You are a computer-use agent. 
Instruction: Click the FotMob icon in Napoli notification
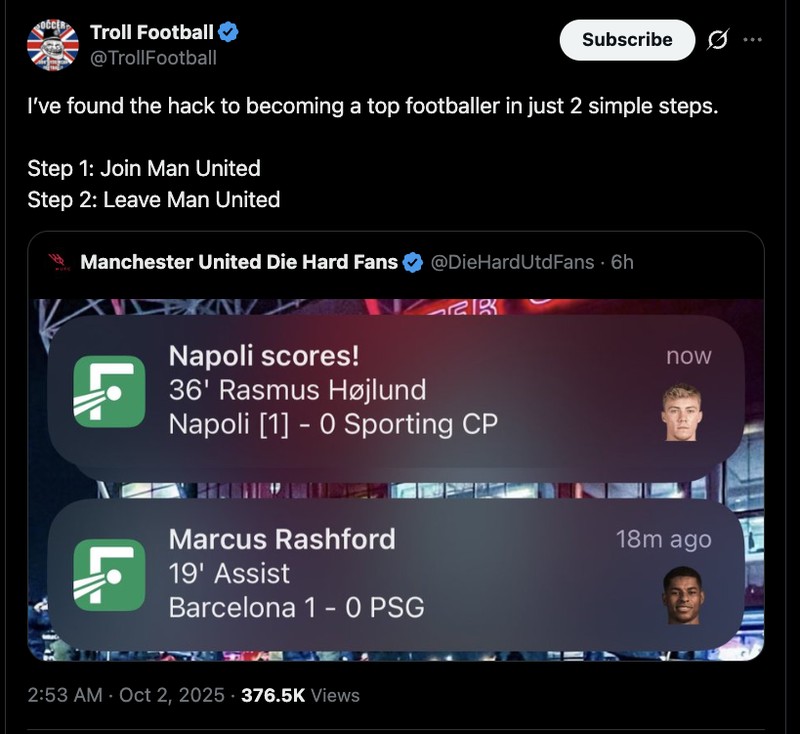(109, 391)
